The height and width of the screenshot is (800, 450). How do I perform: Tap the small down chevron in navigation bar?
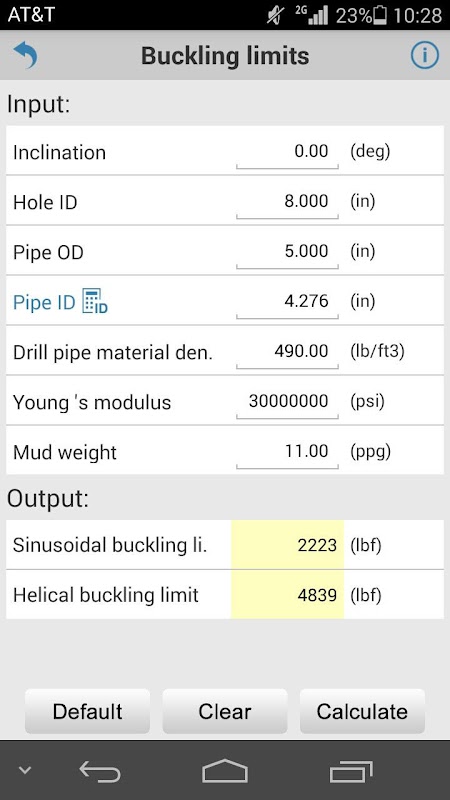[x=25, y=770]
